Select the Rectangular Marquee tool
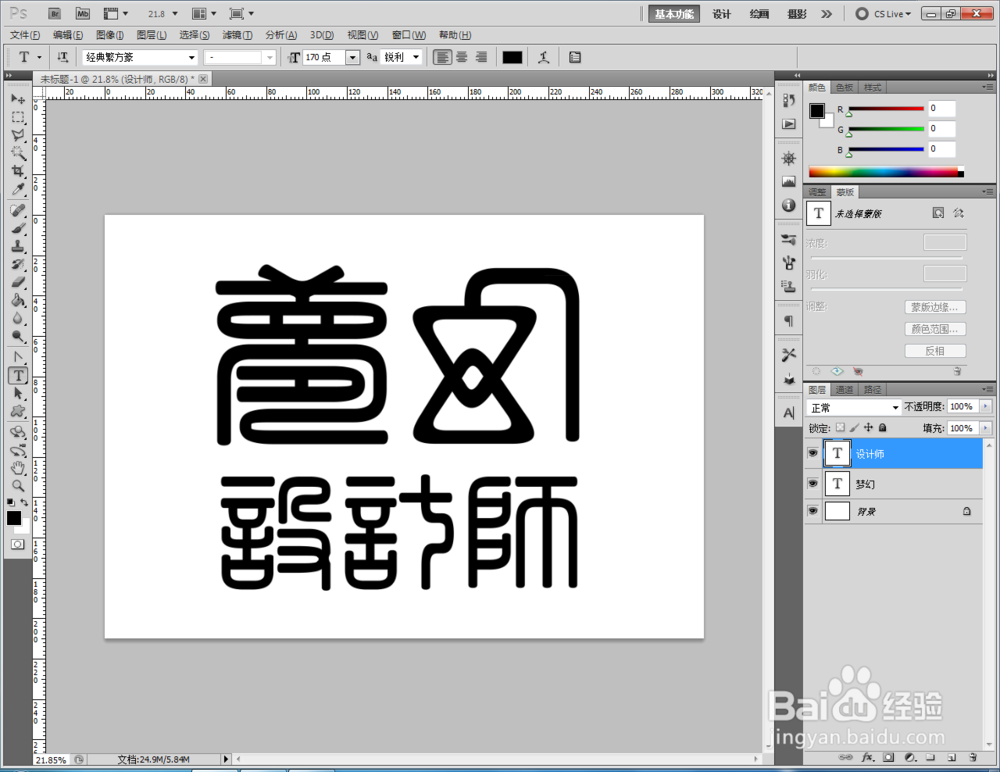 [18, 117]
